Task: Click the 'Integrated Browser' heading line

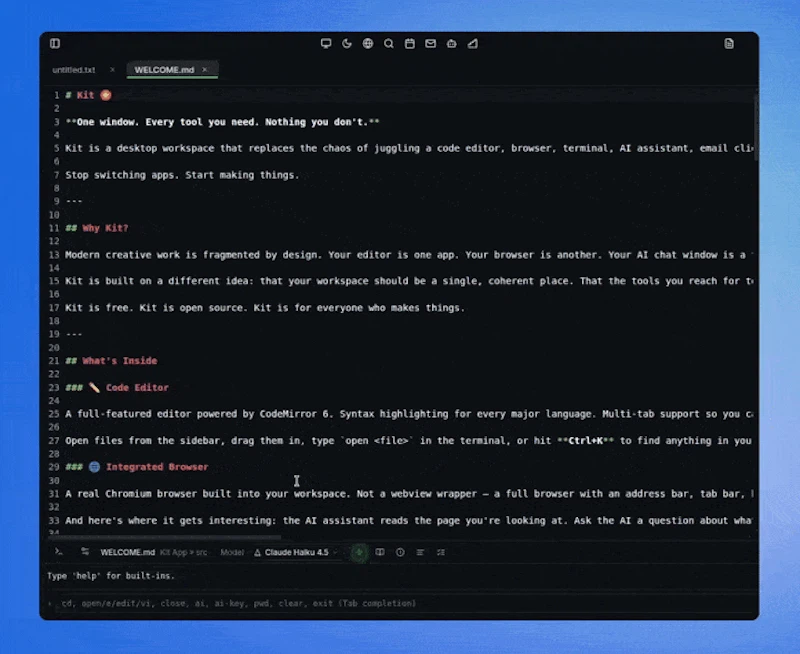Action: pos(137,467)
